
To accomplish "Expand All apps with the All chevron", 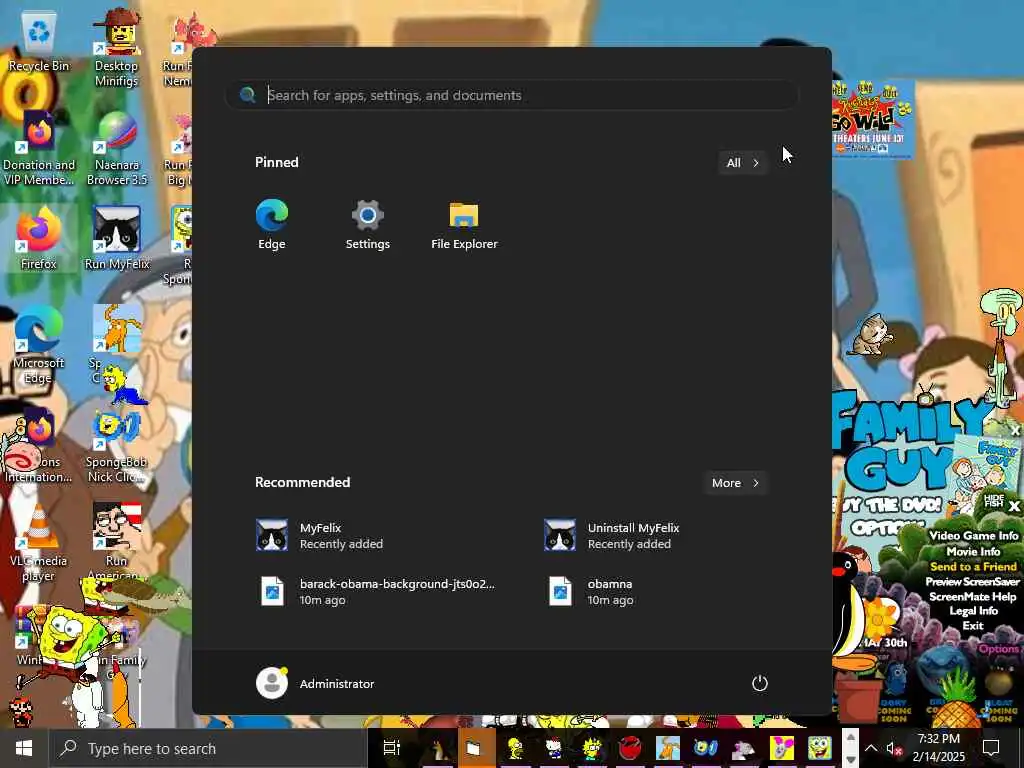I will 743,163.
